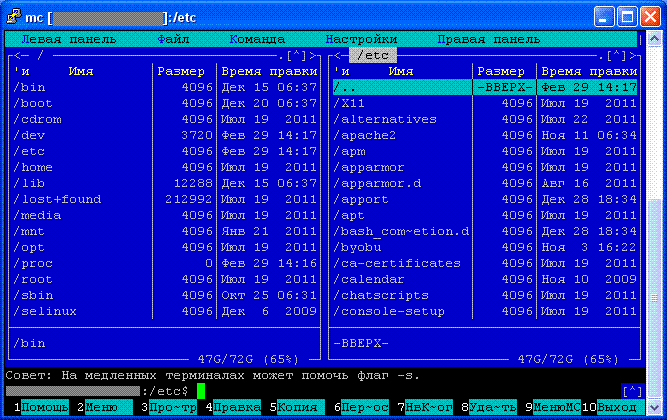Image resolution: width=667 pixels, height=420 pixels.
Task: Open left panel history list caret
Action: [x=296, y=56]
